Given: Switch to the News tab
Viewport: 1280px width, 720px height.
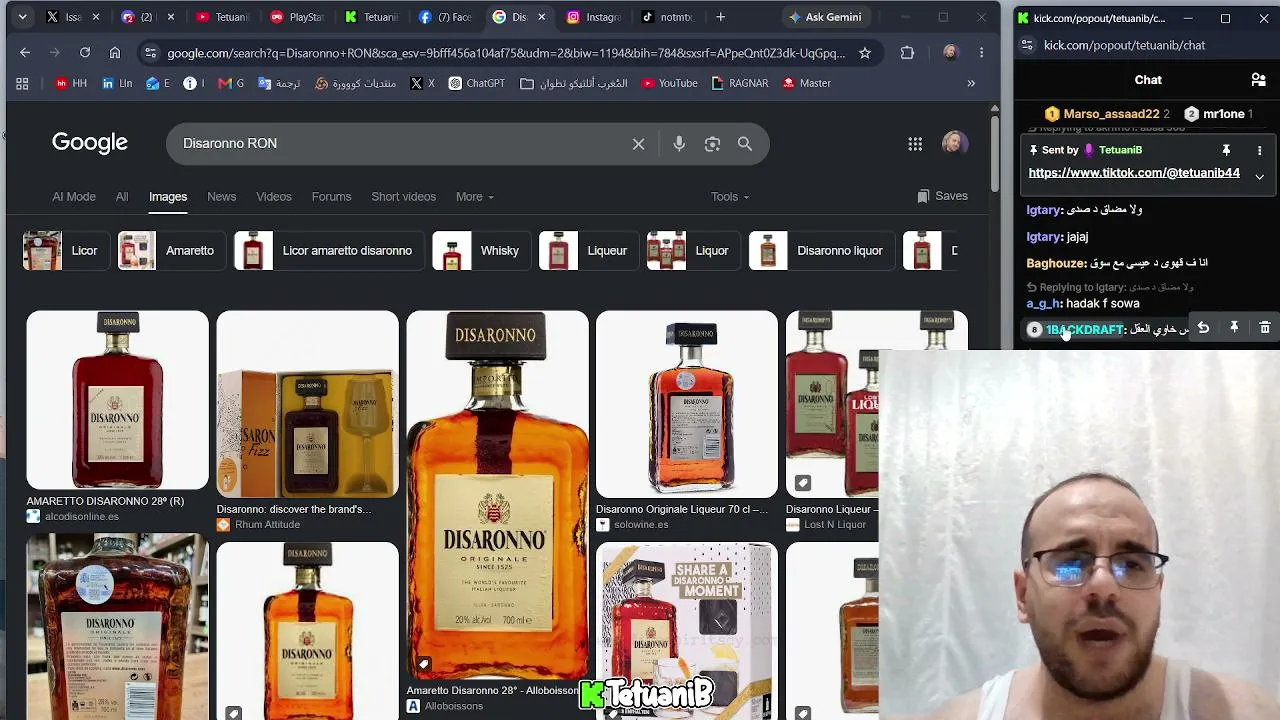Looking at the screenshot, I should (x=221, y=197).
